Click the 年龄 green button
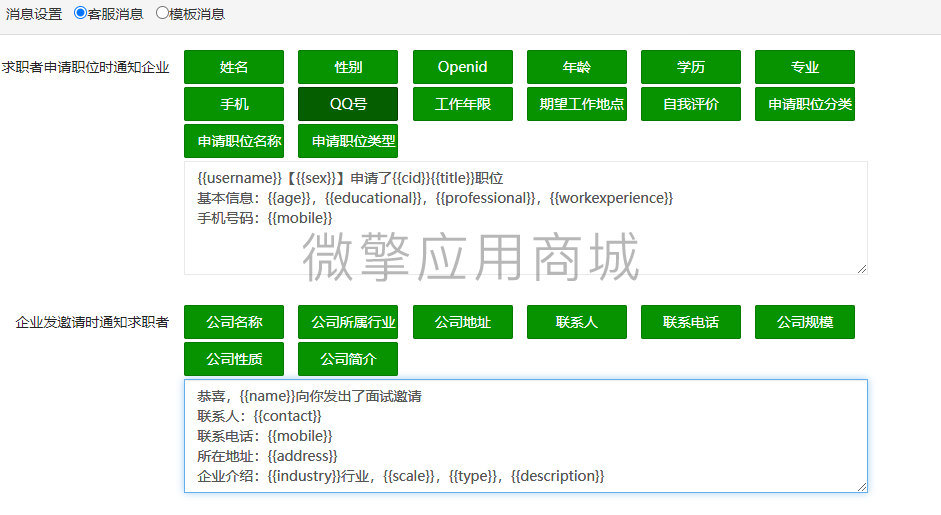This screenshot has width=941, height=515. pos(576,67)
